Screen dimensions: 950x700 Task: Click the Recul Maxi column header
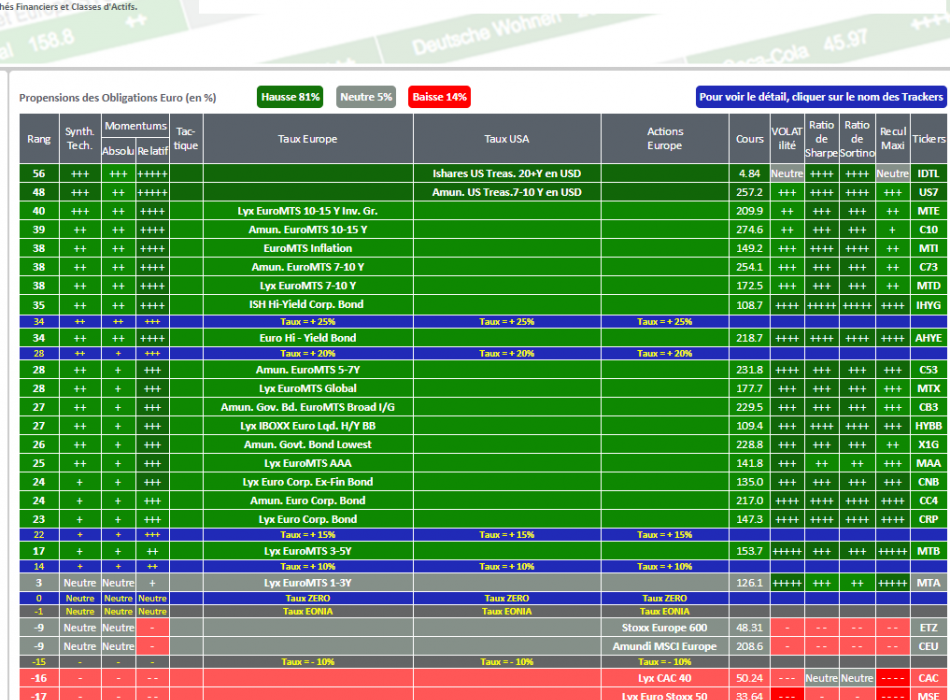coord(892,139)
